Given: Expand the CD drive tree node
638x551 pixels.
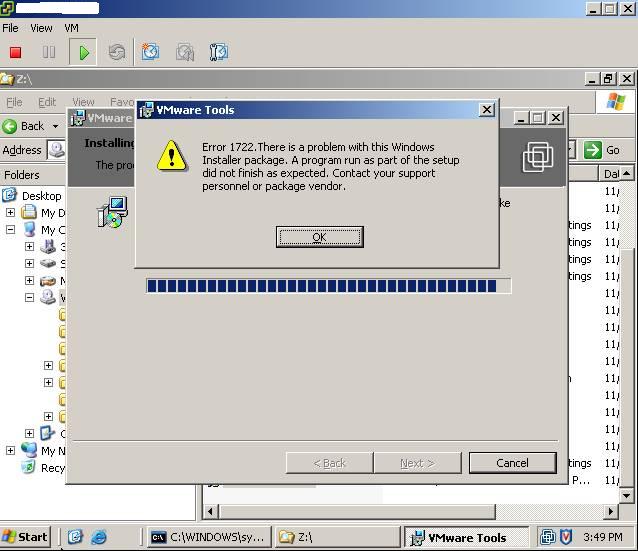Looking at the screenshot, I should coord(29,280).
